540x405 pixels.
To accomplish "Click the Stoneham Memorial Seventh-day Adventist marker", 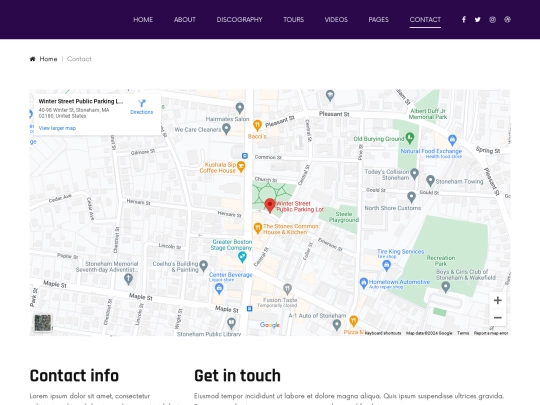I will [x=128, y=279].
